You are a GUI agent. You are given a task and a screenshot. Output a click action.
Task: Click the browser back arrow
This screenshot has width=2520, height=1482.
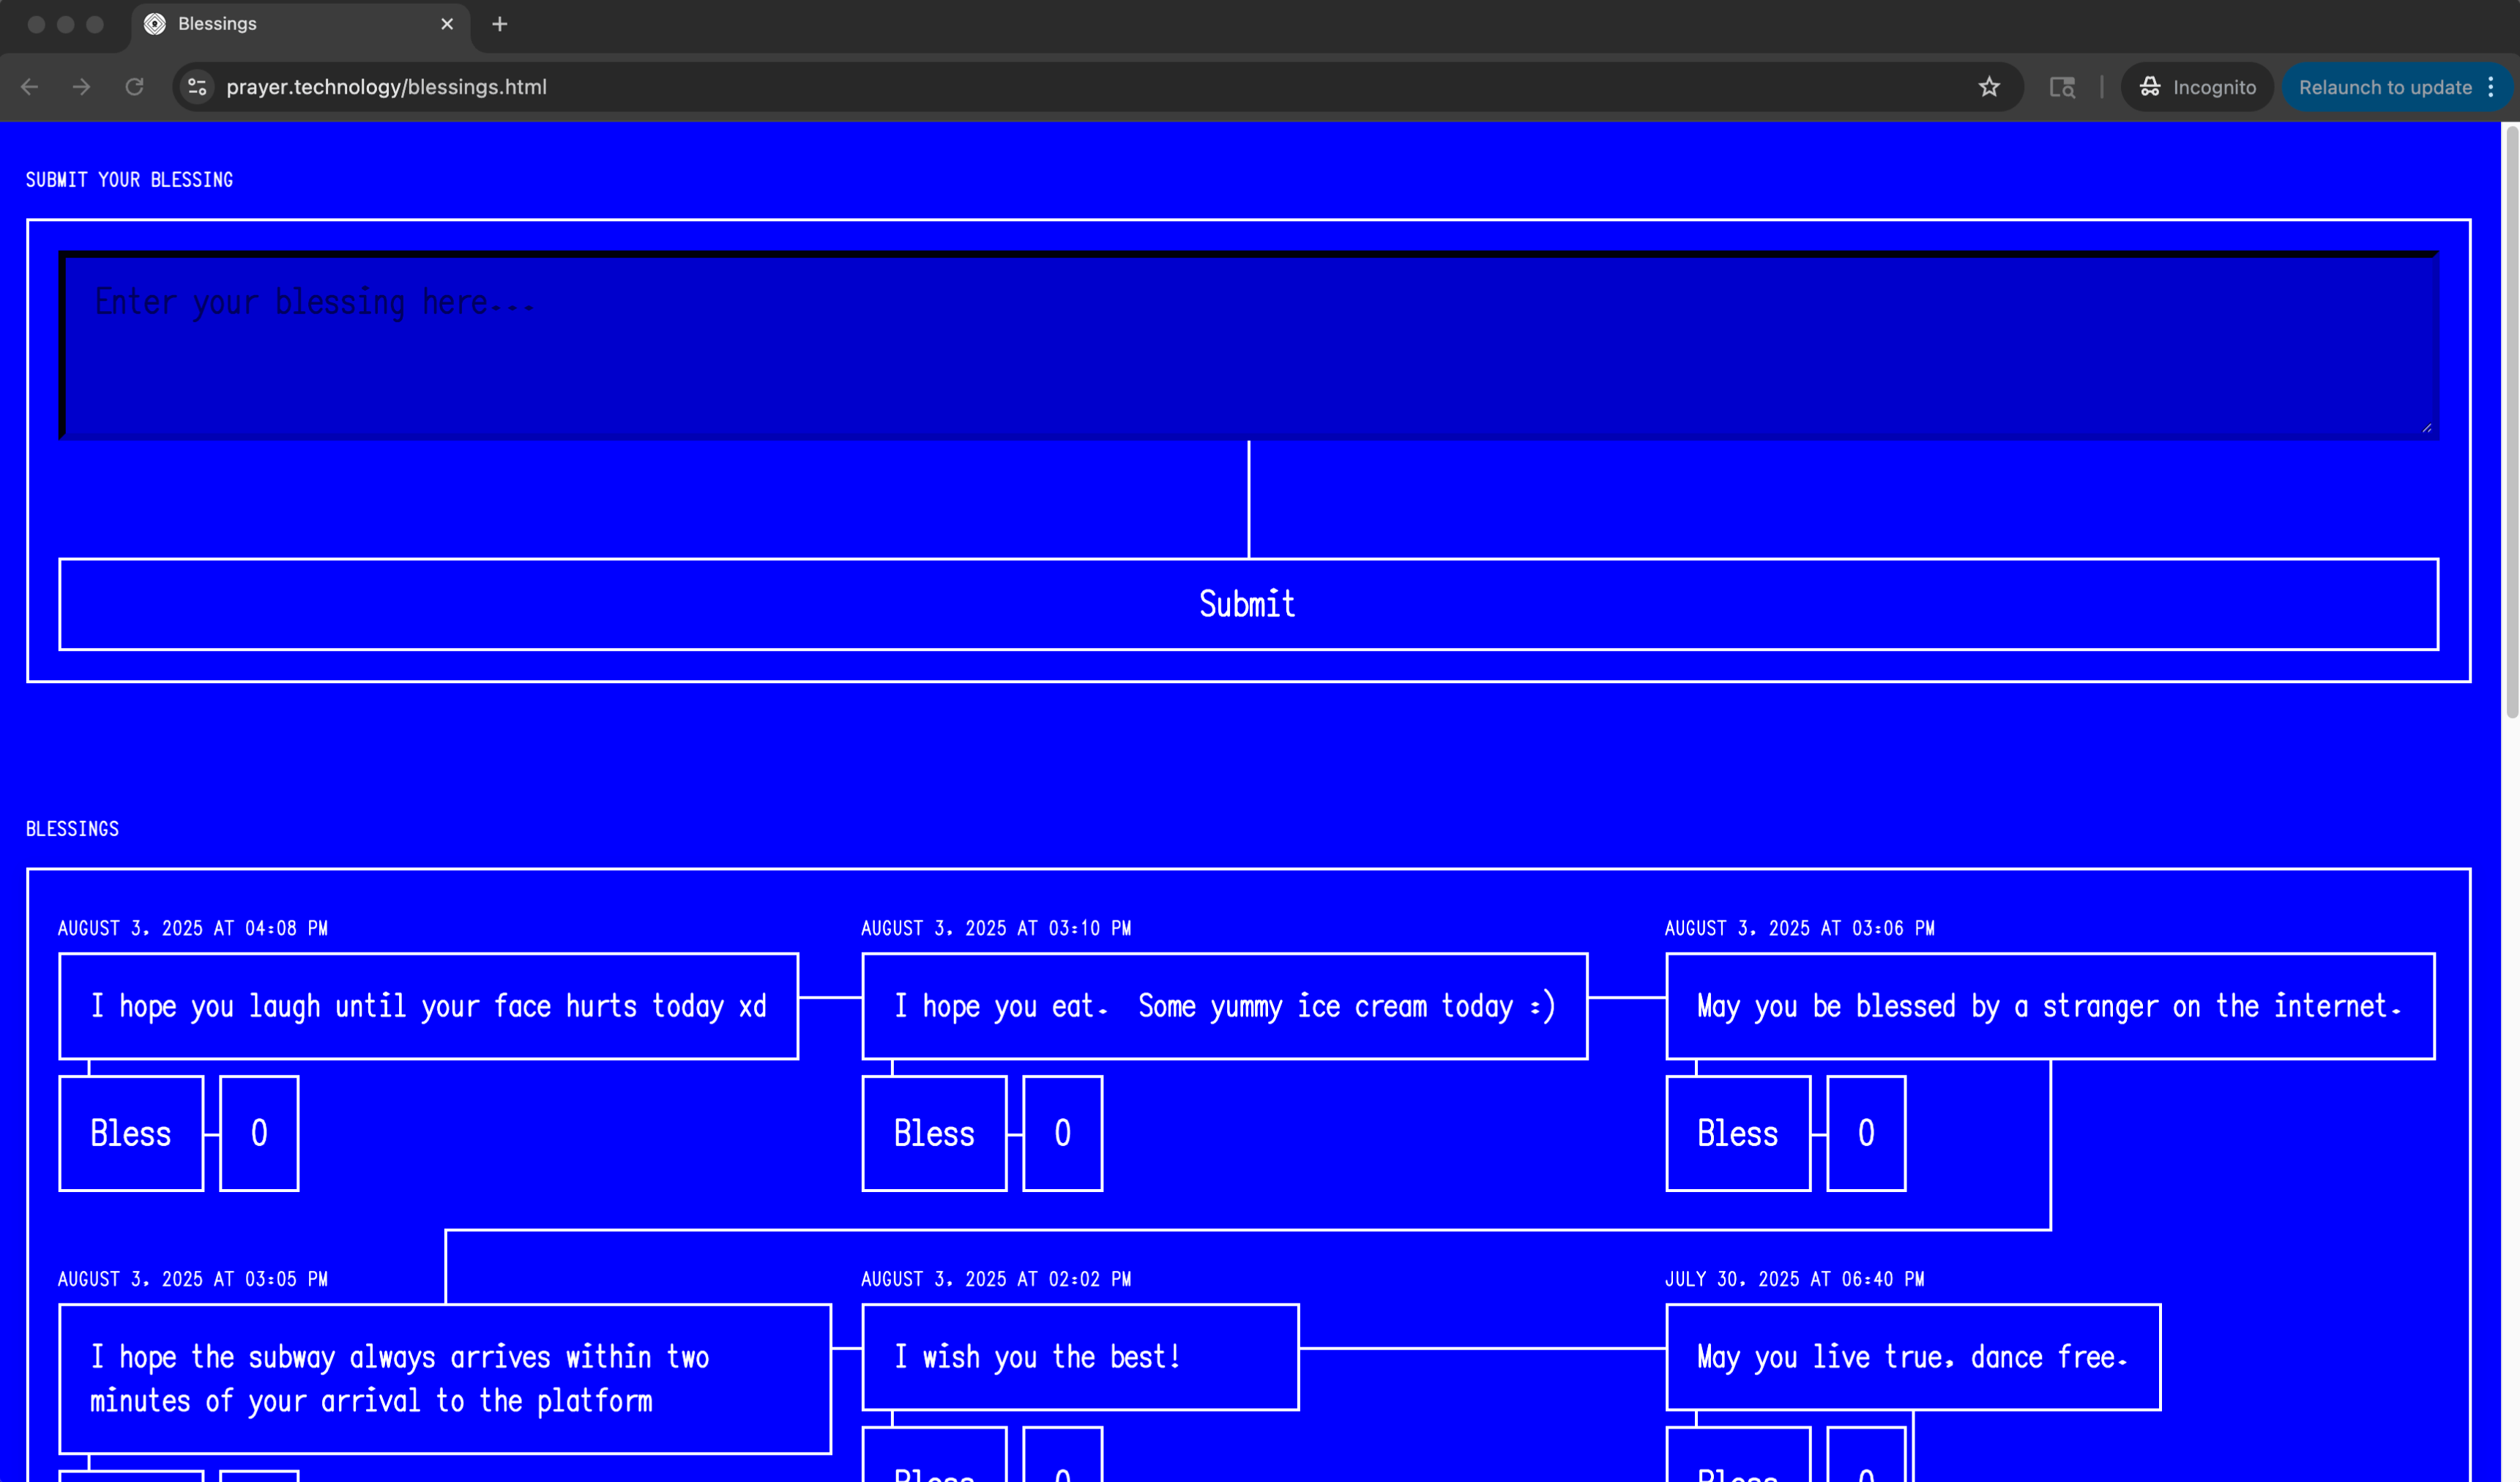pos(30,87)
